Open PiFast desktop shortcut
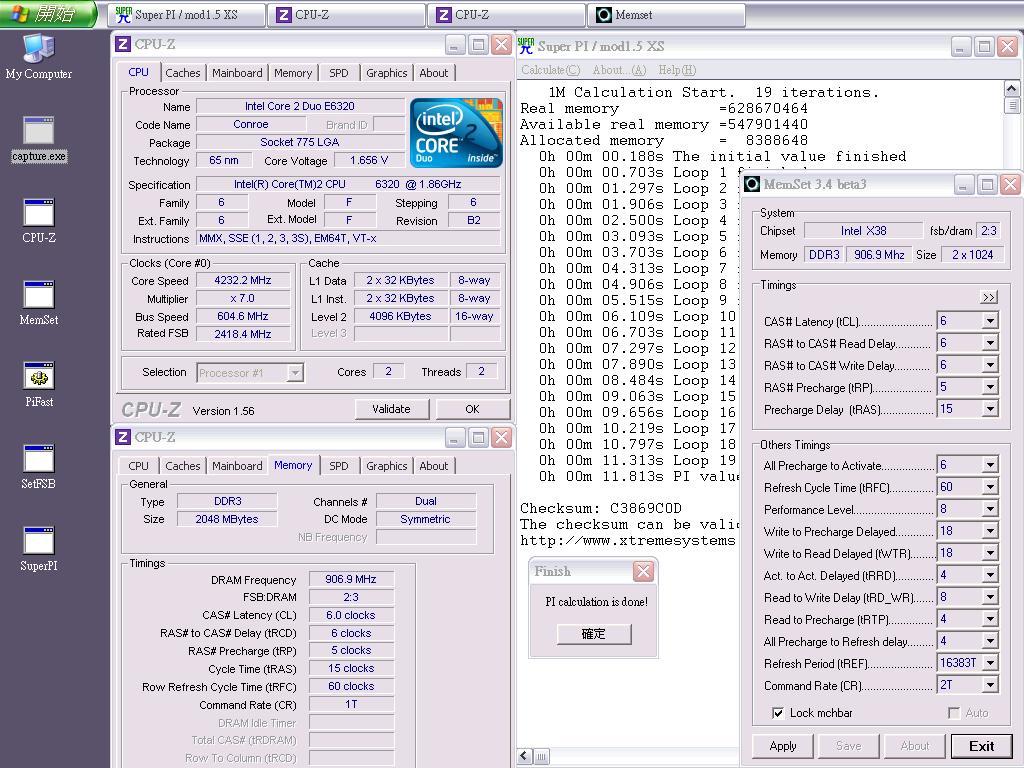The width and height of the screenshot is (1024, 768). 39,385
